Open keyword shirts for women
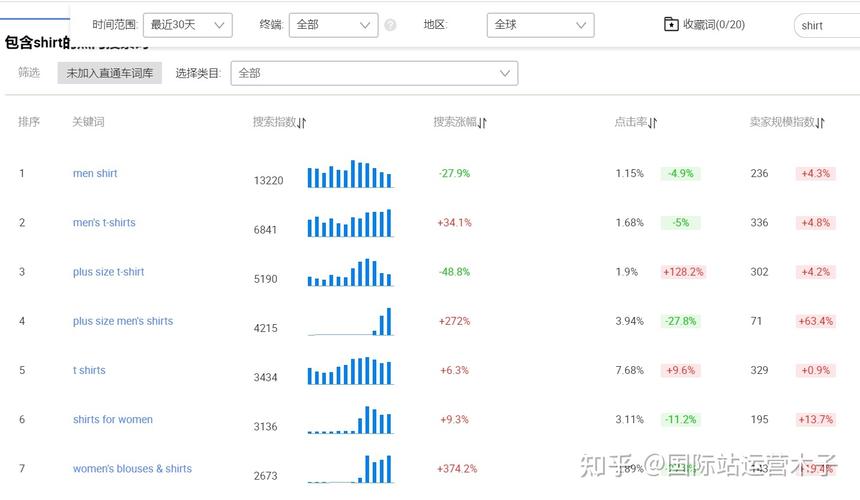This screenshot has width=860, height=500. click(113, 420)
